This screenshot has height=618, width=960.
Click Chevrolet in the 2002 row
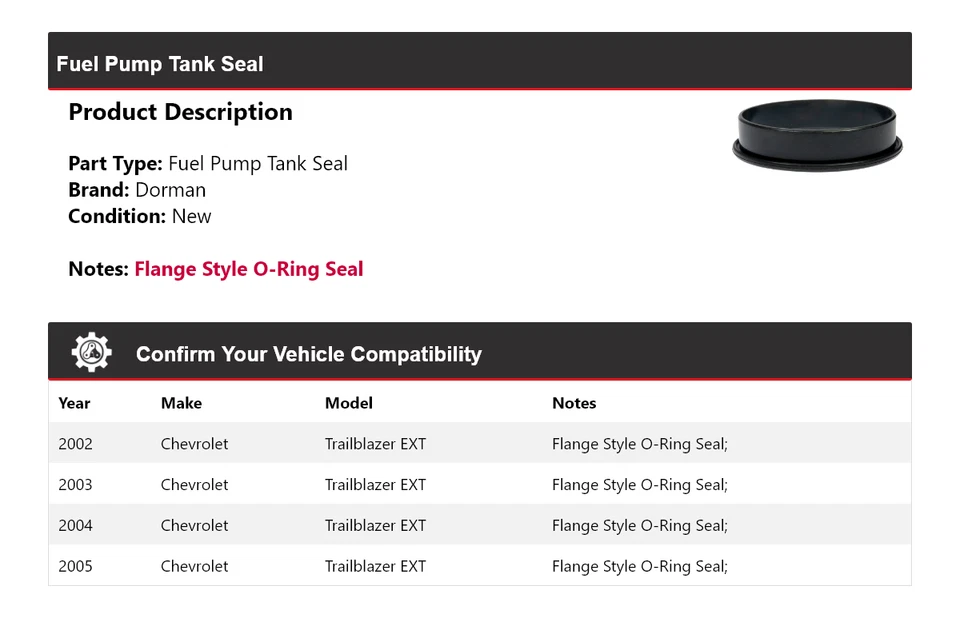coord(194,444)
